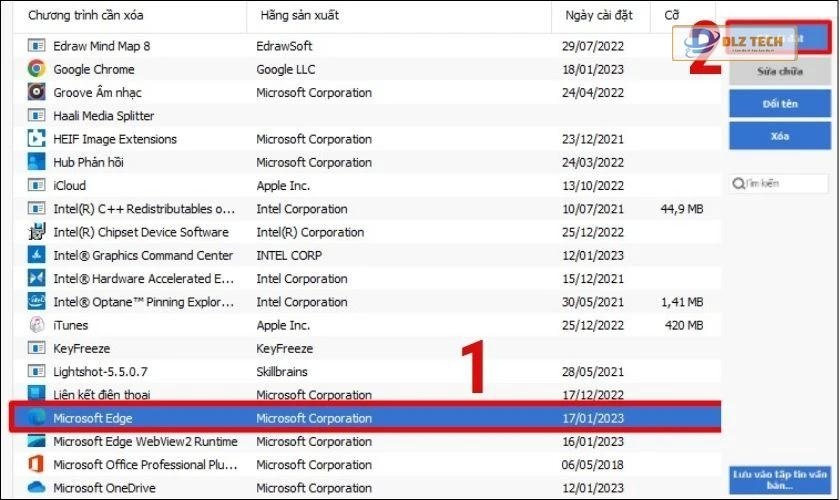The width and height of the screenshot is (840, 500).
Task: Click the Intel Chipset Device Software icon
Action: click(37, 232)
